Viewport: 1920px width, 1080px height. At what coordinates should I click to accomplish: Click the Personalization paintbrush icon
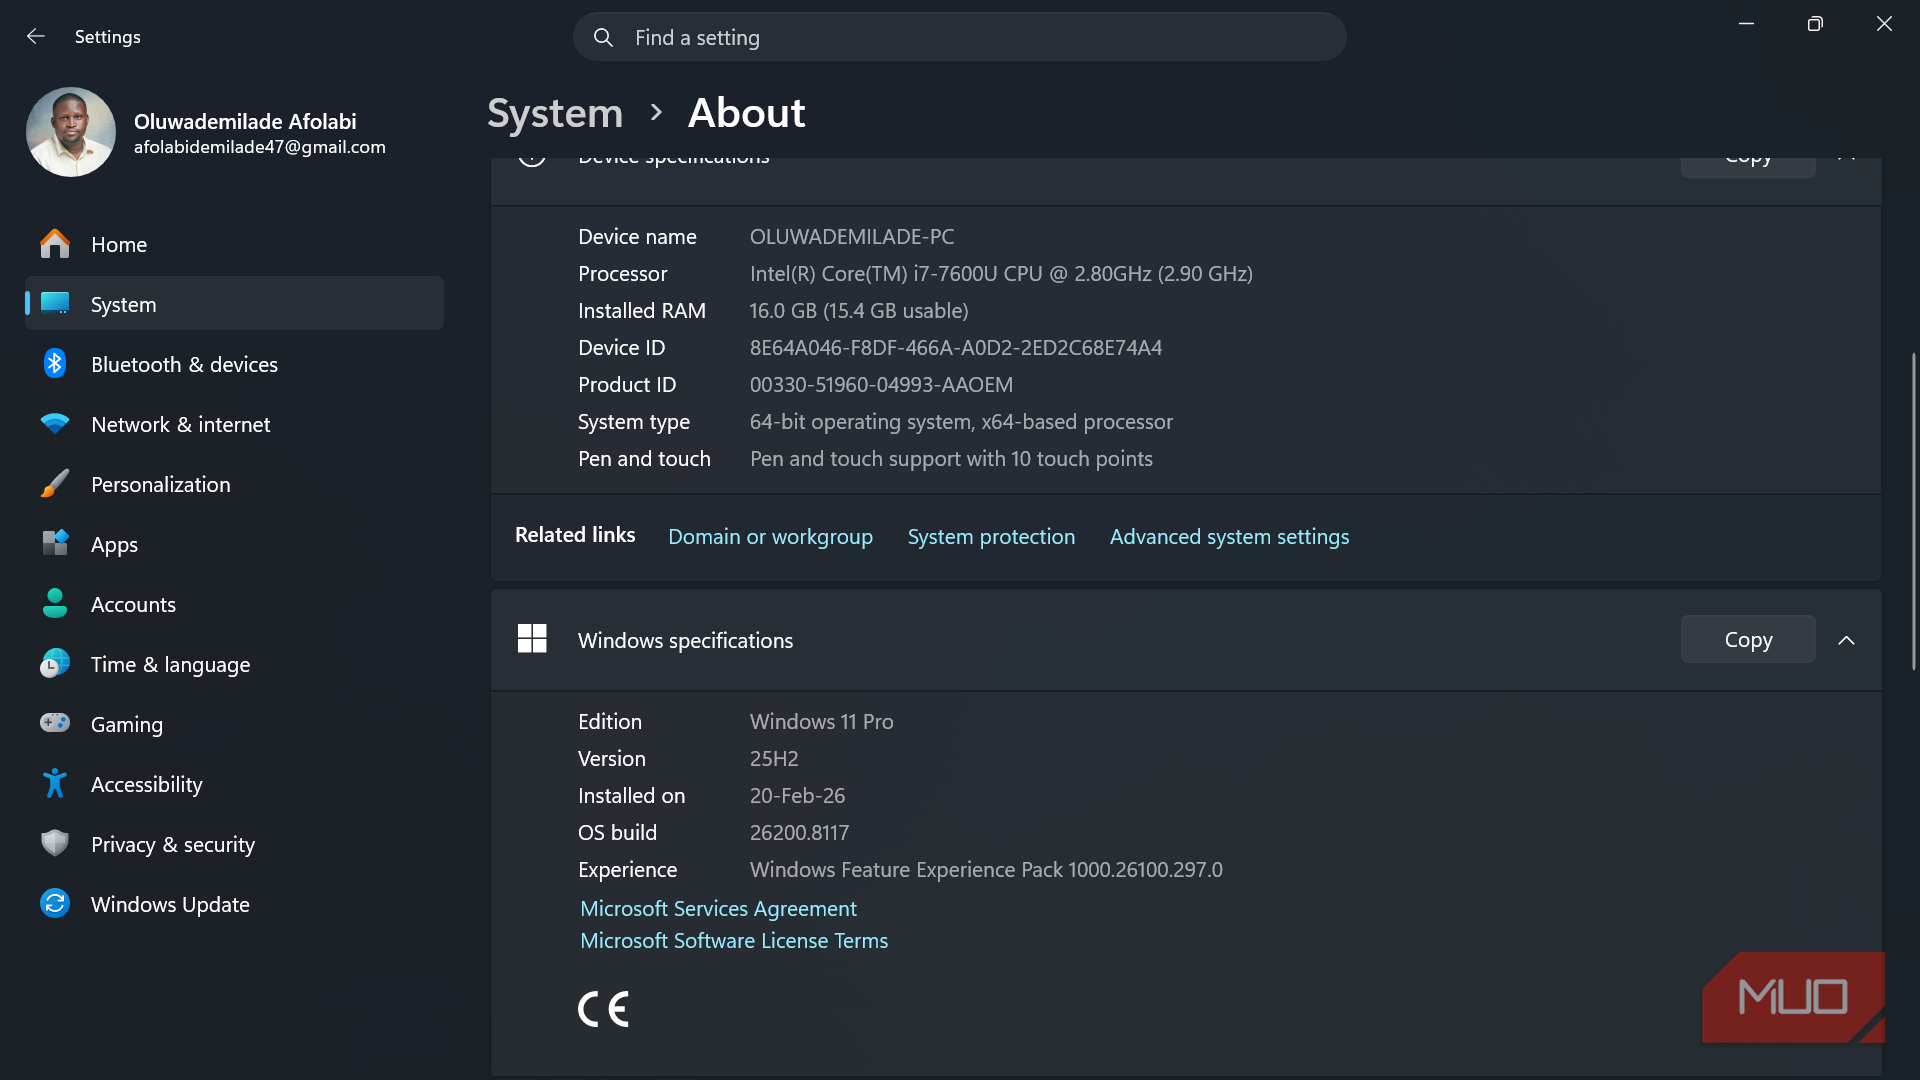[x=55, y=483]
